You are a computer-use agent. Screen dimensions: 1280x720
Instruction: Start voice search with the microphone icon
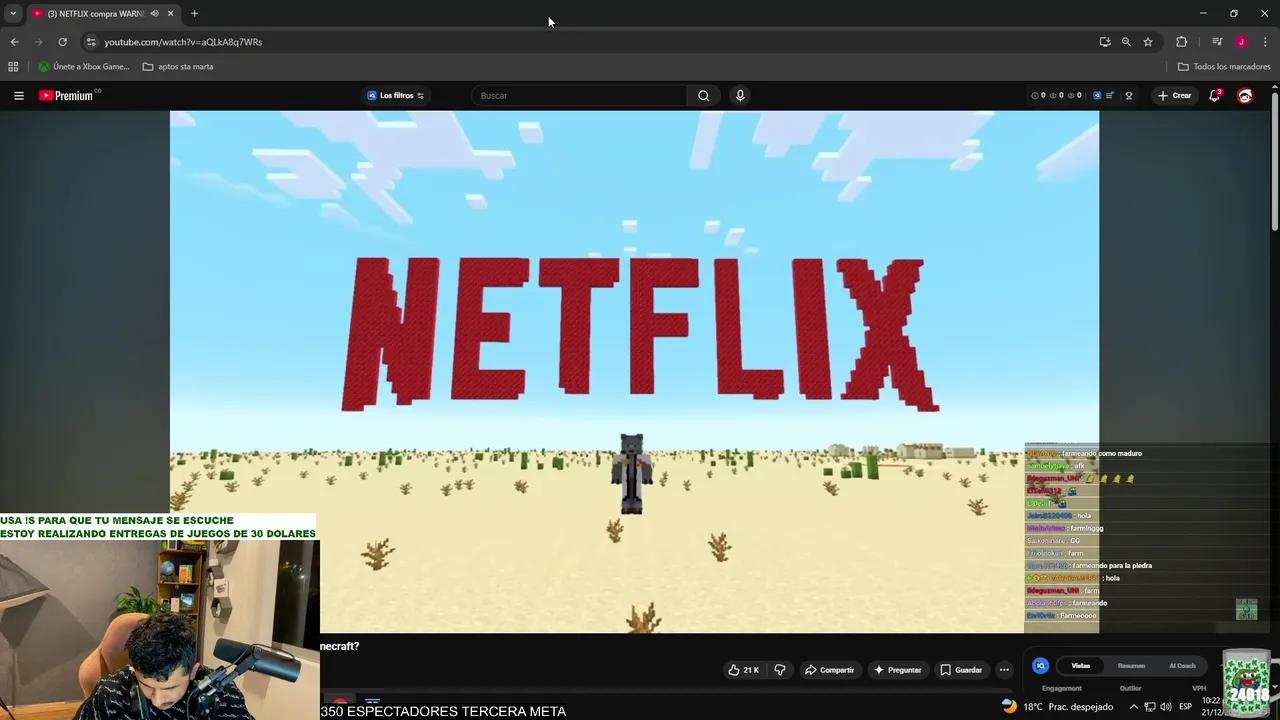click(x=740, y=96)
